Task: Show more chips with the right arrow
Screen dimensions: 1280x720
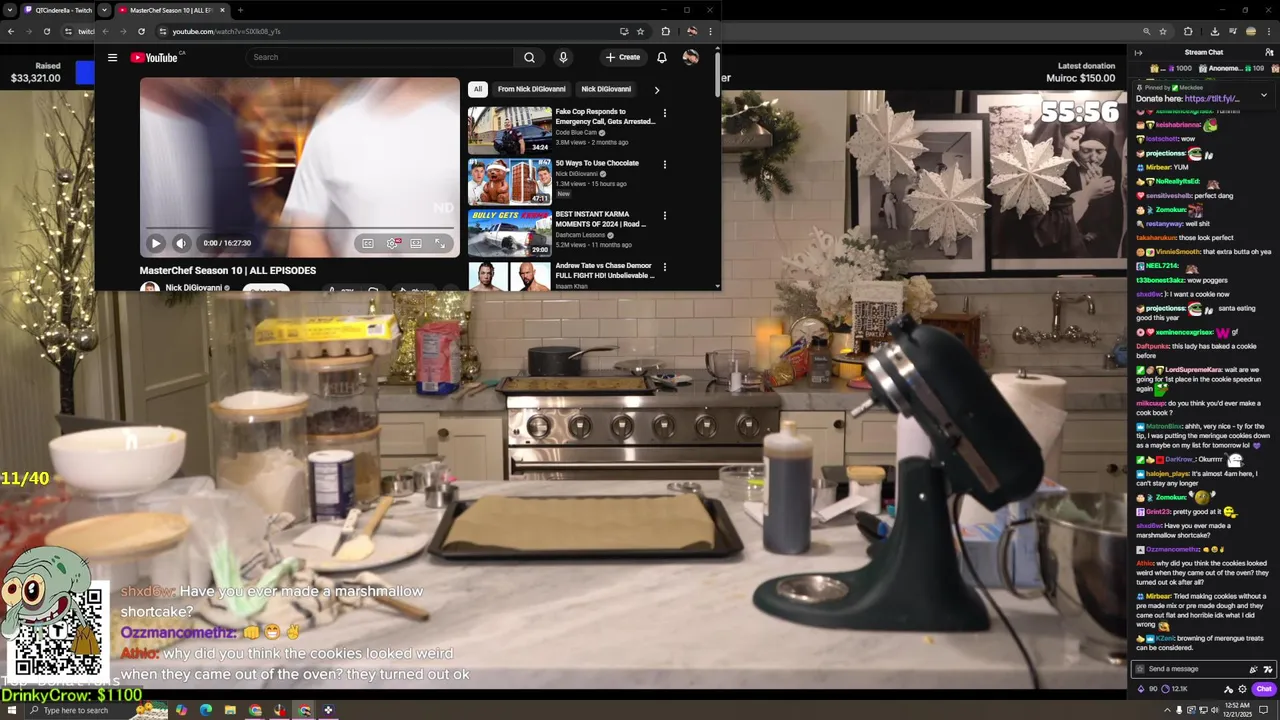Action: (x=656, y=89)
